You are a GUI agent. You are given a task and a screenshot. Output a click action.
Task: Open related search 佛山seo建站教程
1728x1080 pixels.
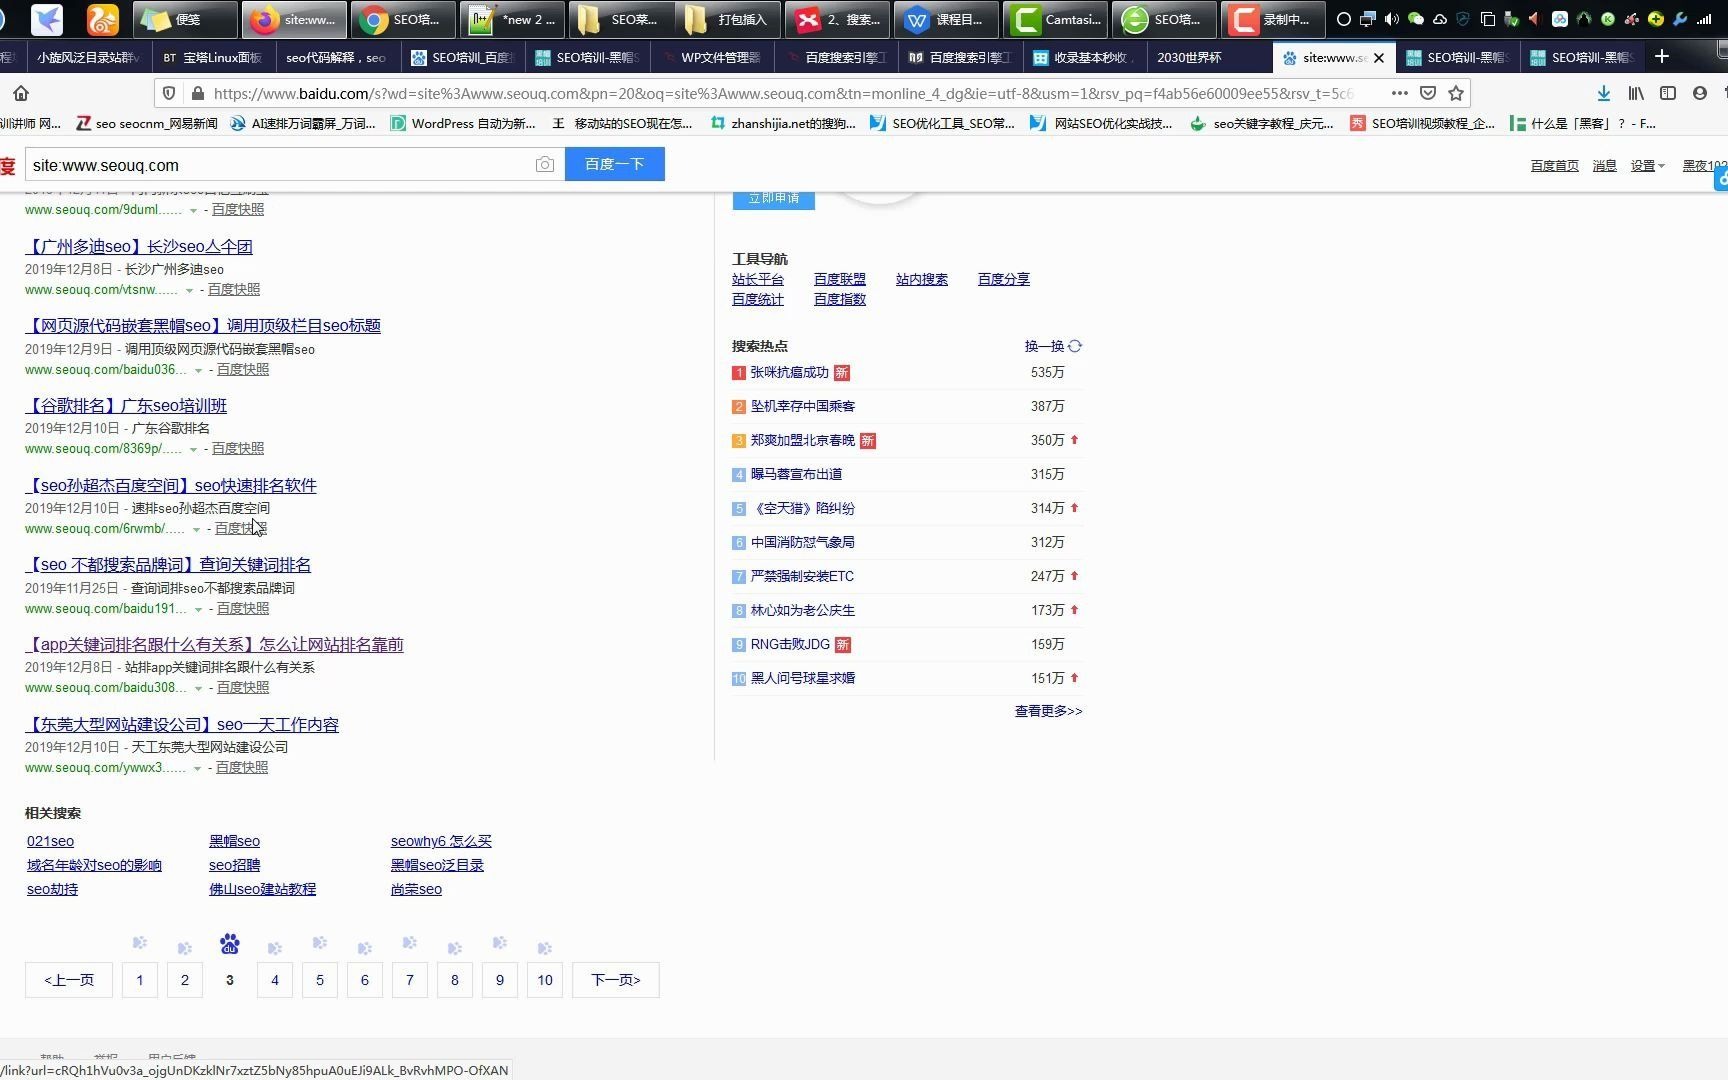click(x=262, y=890)
